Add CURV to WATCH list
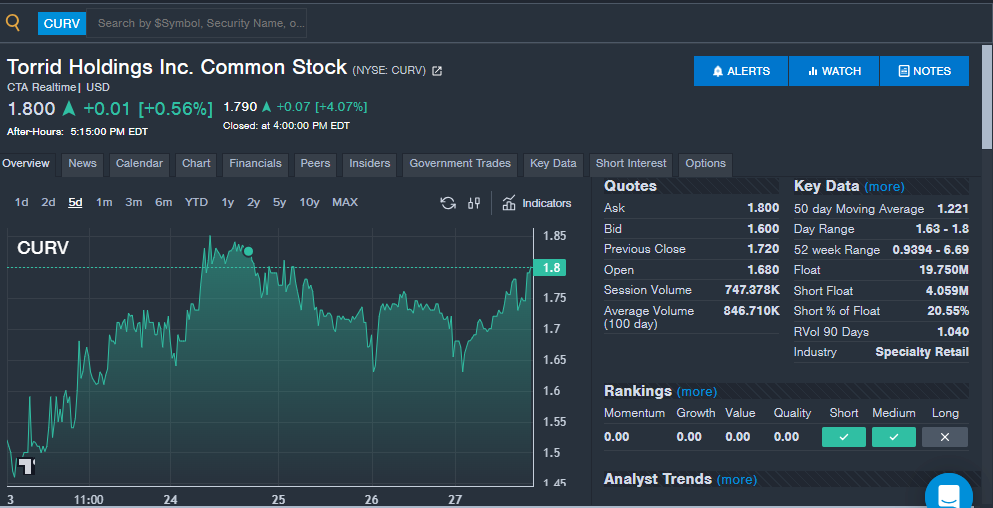 pos(834,71)
